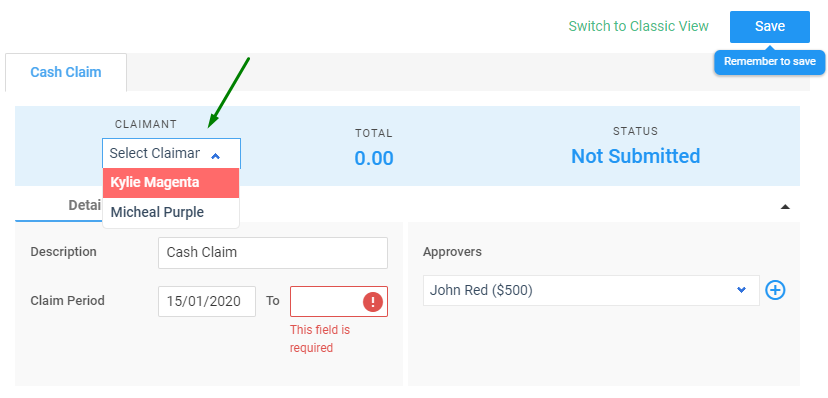The image size is (828, 398).
Task: Click the claim period start date field
Action: (206, 301)
